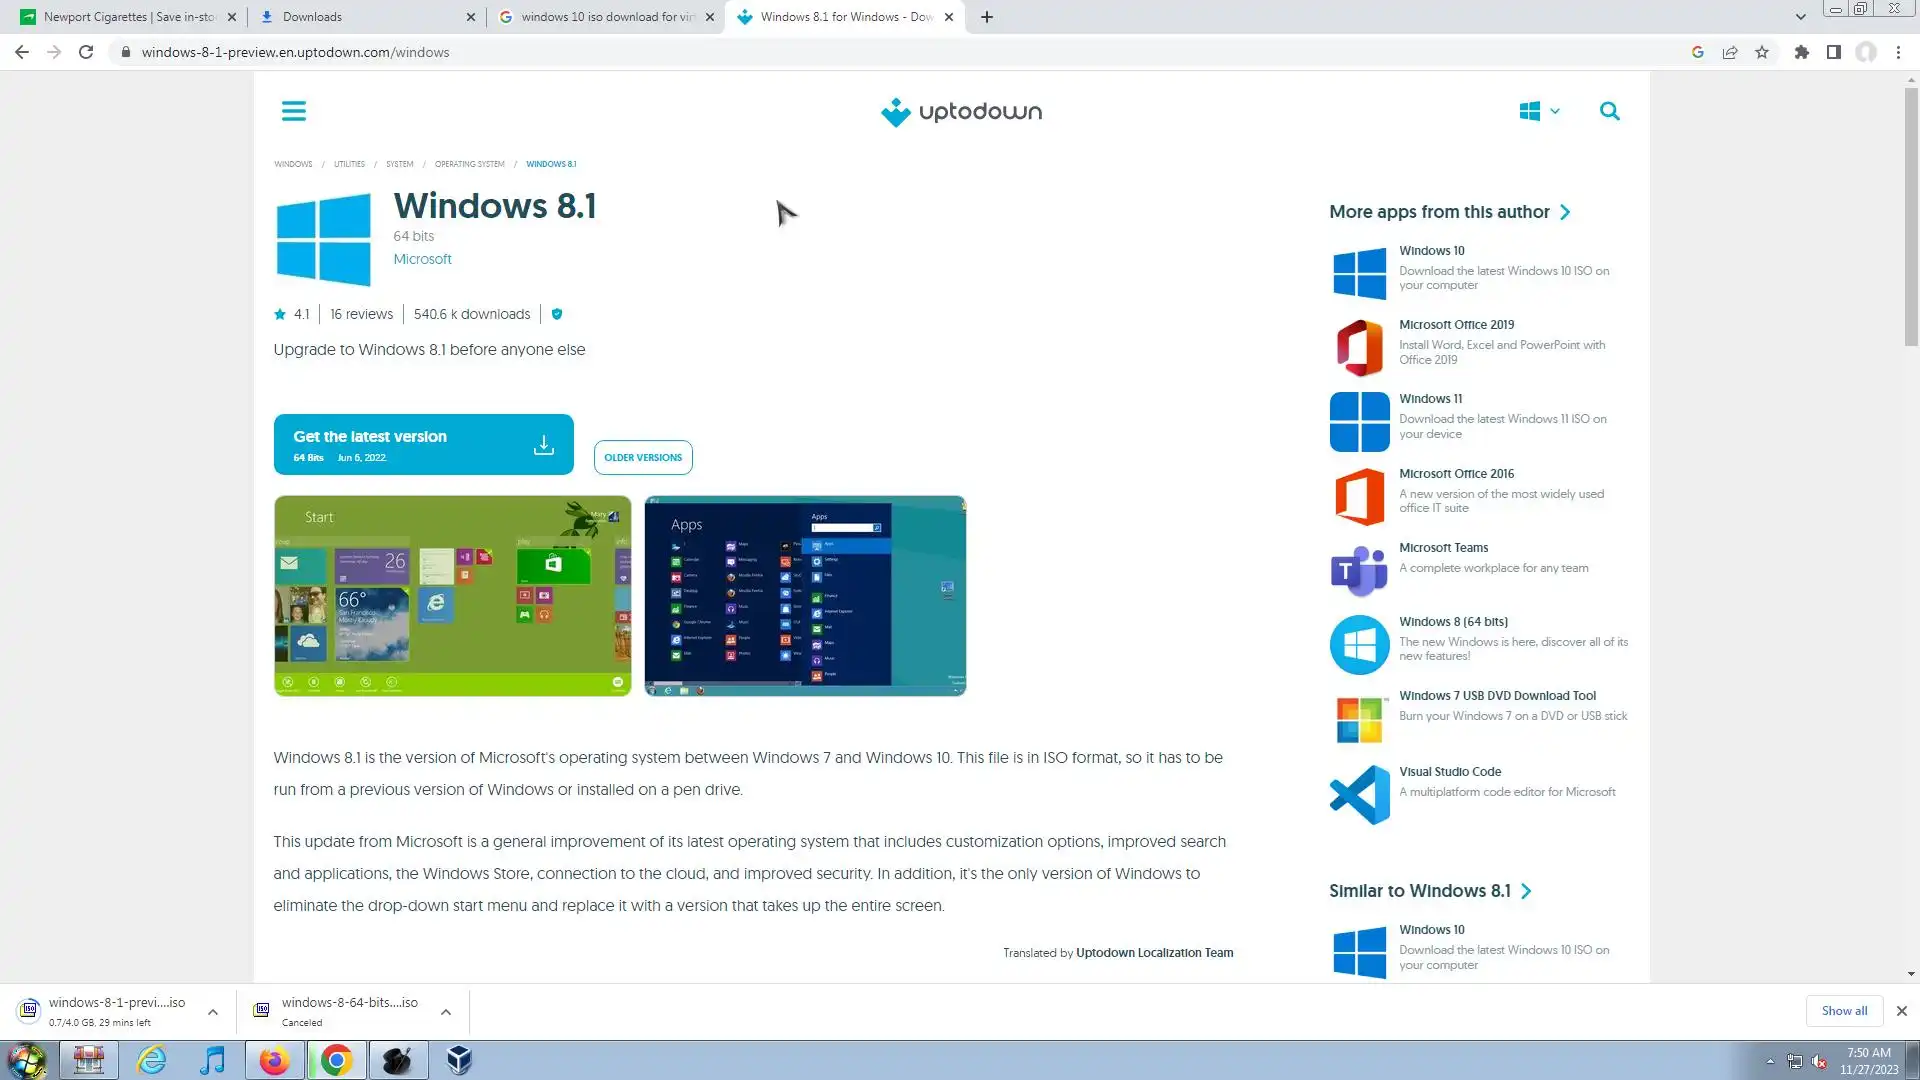Click the page vertical scrollbar thumb
This screenshot has width=1920, height=1080.
[1911, 216]
